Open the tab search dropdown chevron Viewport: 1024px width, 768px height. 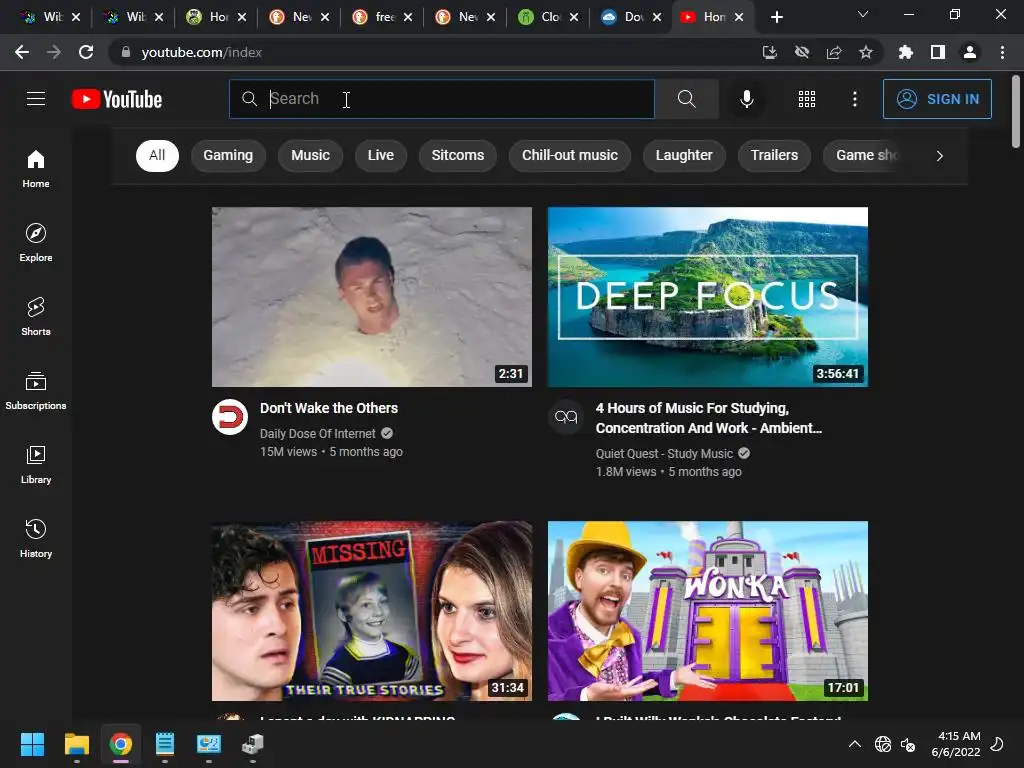[x=863, y=14]
